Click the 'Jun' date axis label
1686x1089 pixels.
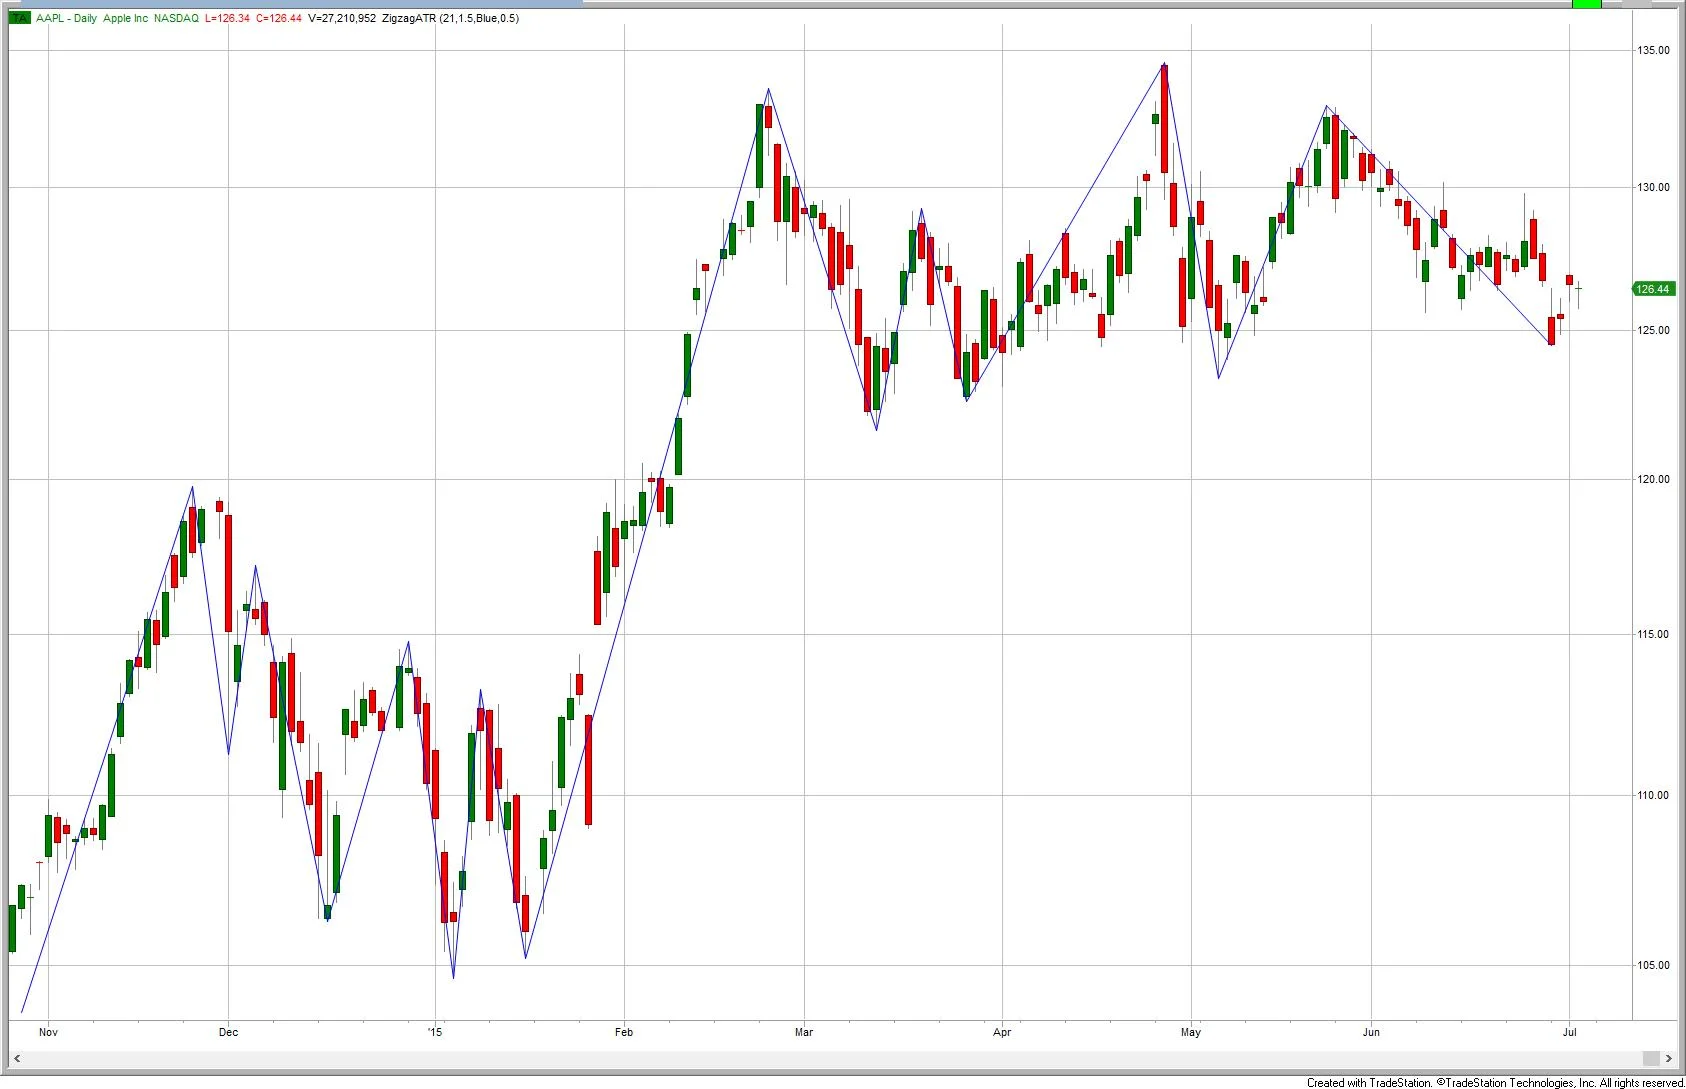pos(1371,1032)
